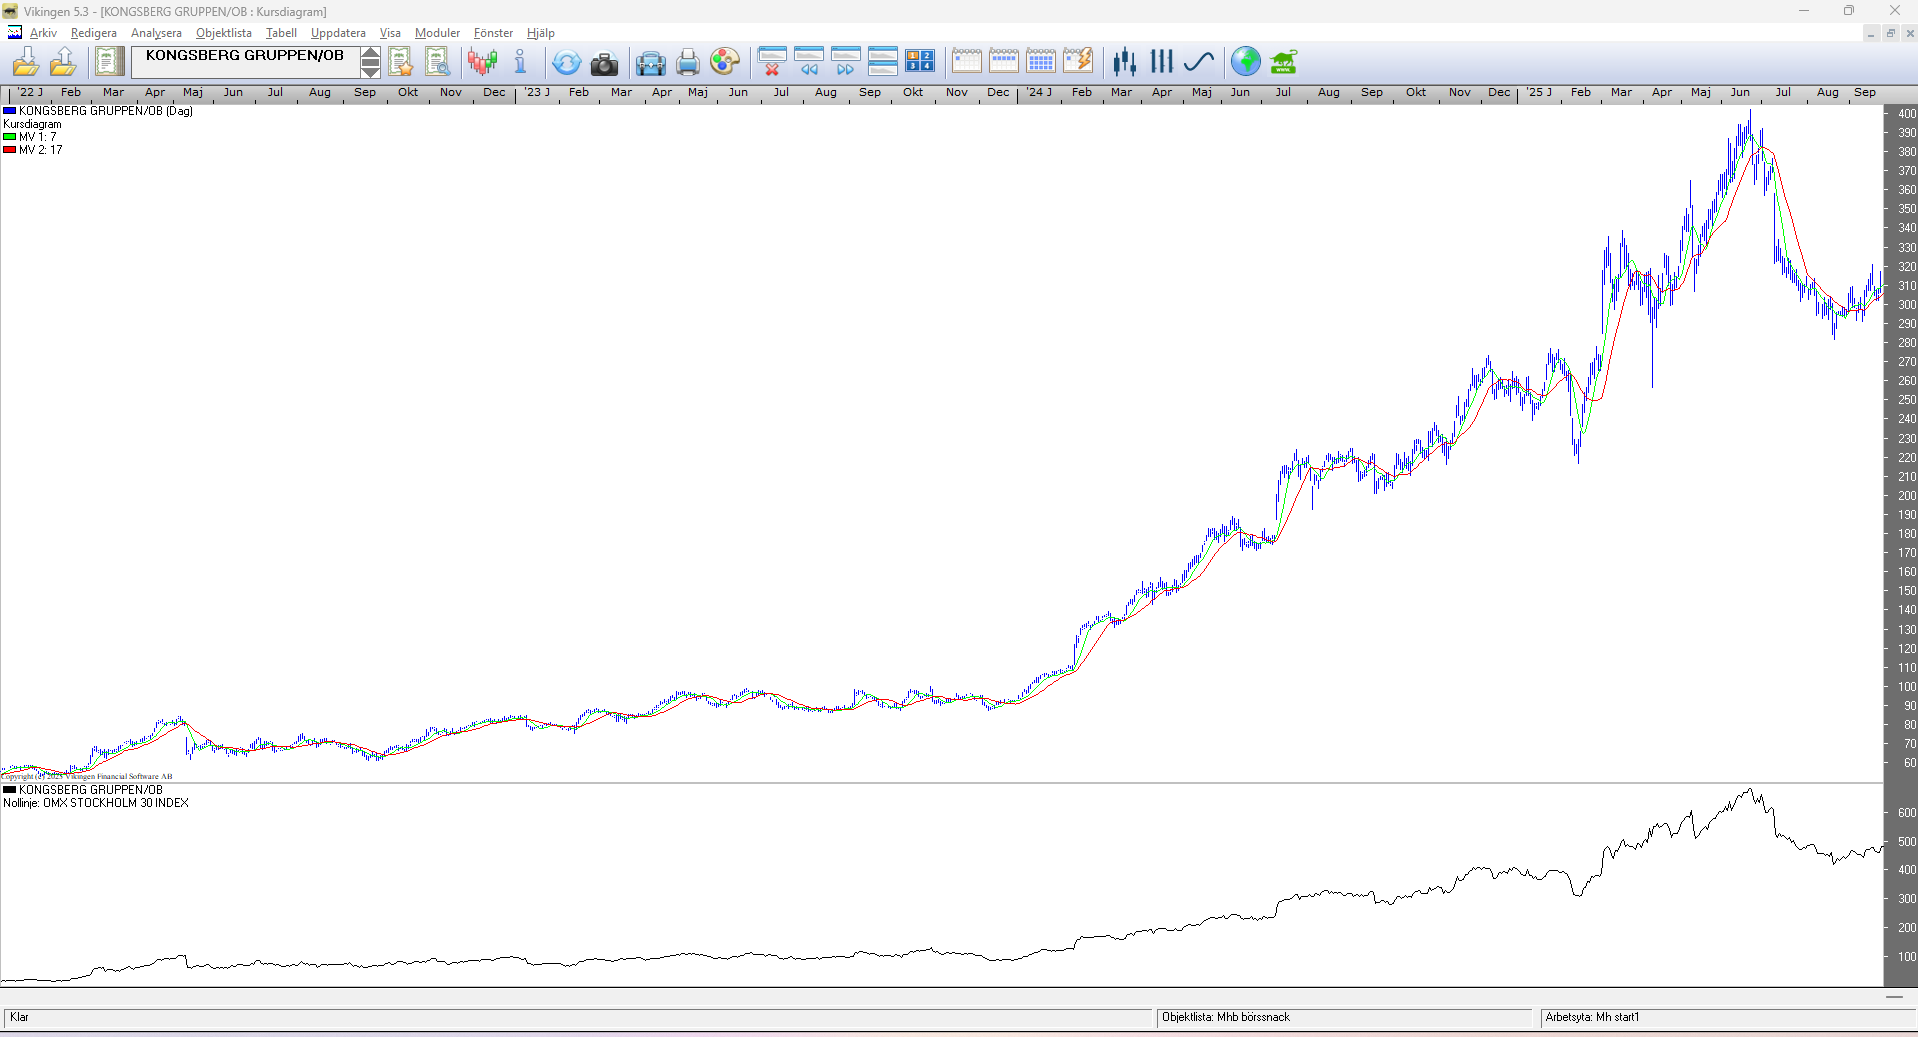Click the 400 price axis label
The height and width of the screenshot is (1037, 1918).
coord(1907,113)
